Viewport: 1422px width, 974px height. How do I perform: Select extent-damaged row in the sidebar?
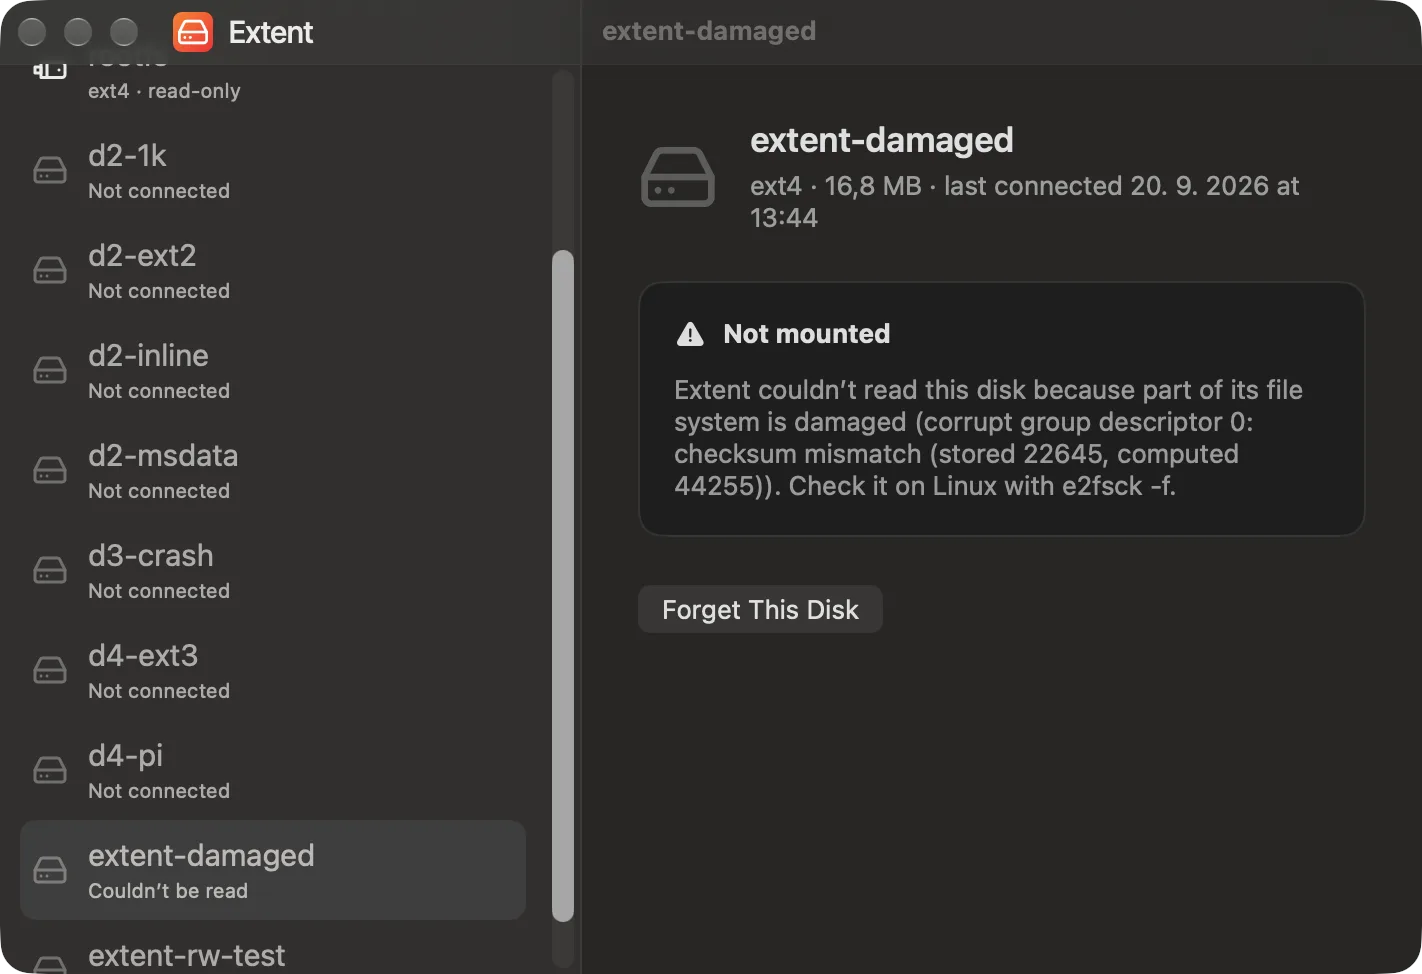coord(273,870)
